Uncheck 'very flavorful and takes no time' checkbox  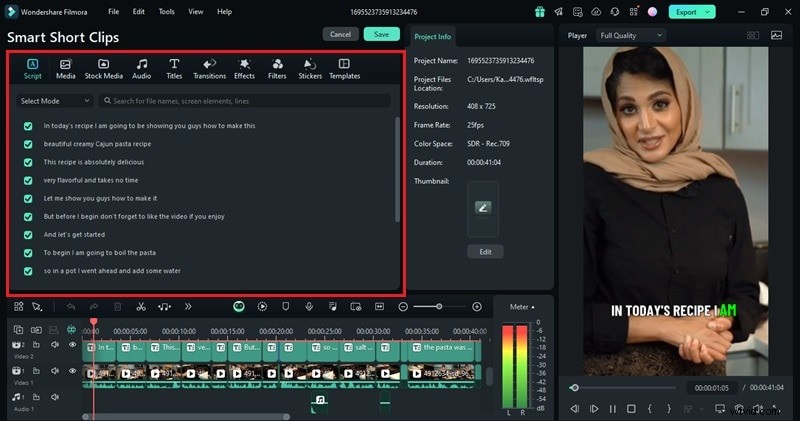point(28,181)
